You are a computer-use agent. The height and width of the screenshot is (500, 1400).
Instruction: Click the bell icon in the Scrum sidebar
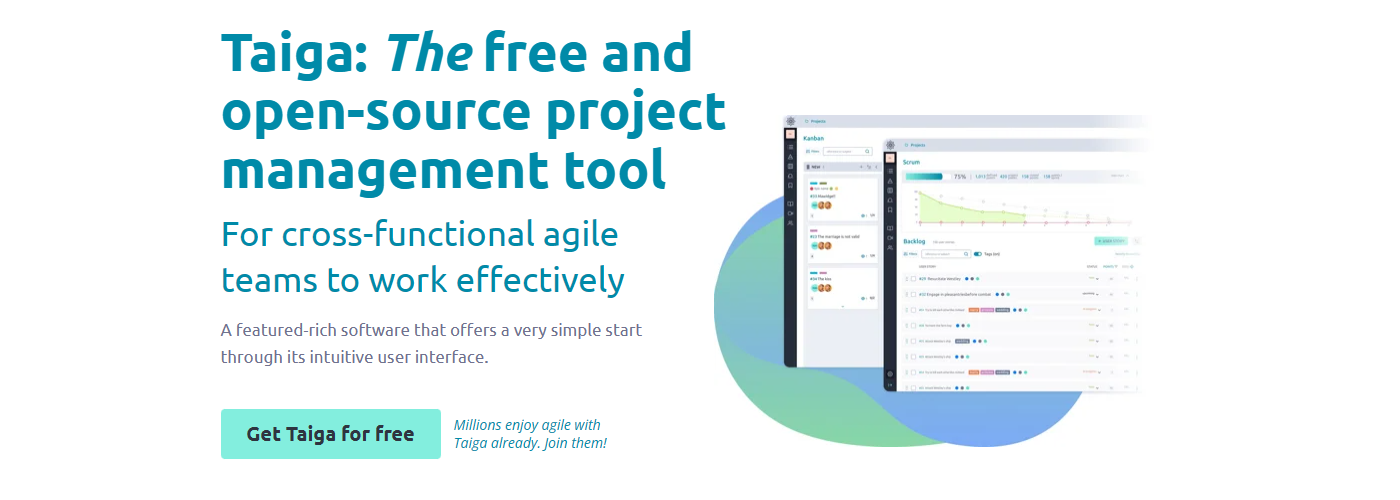tap(890, 200)
